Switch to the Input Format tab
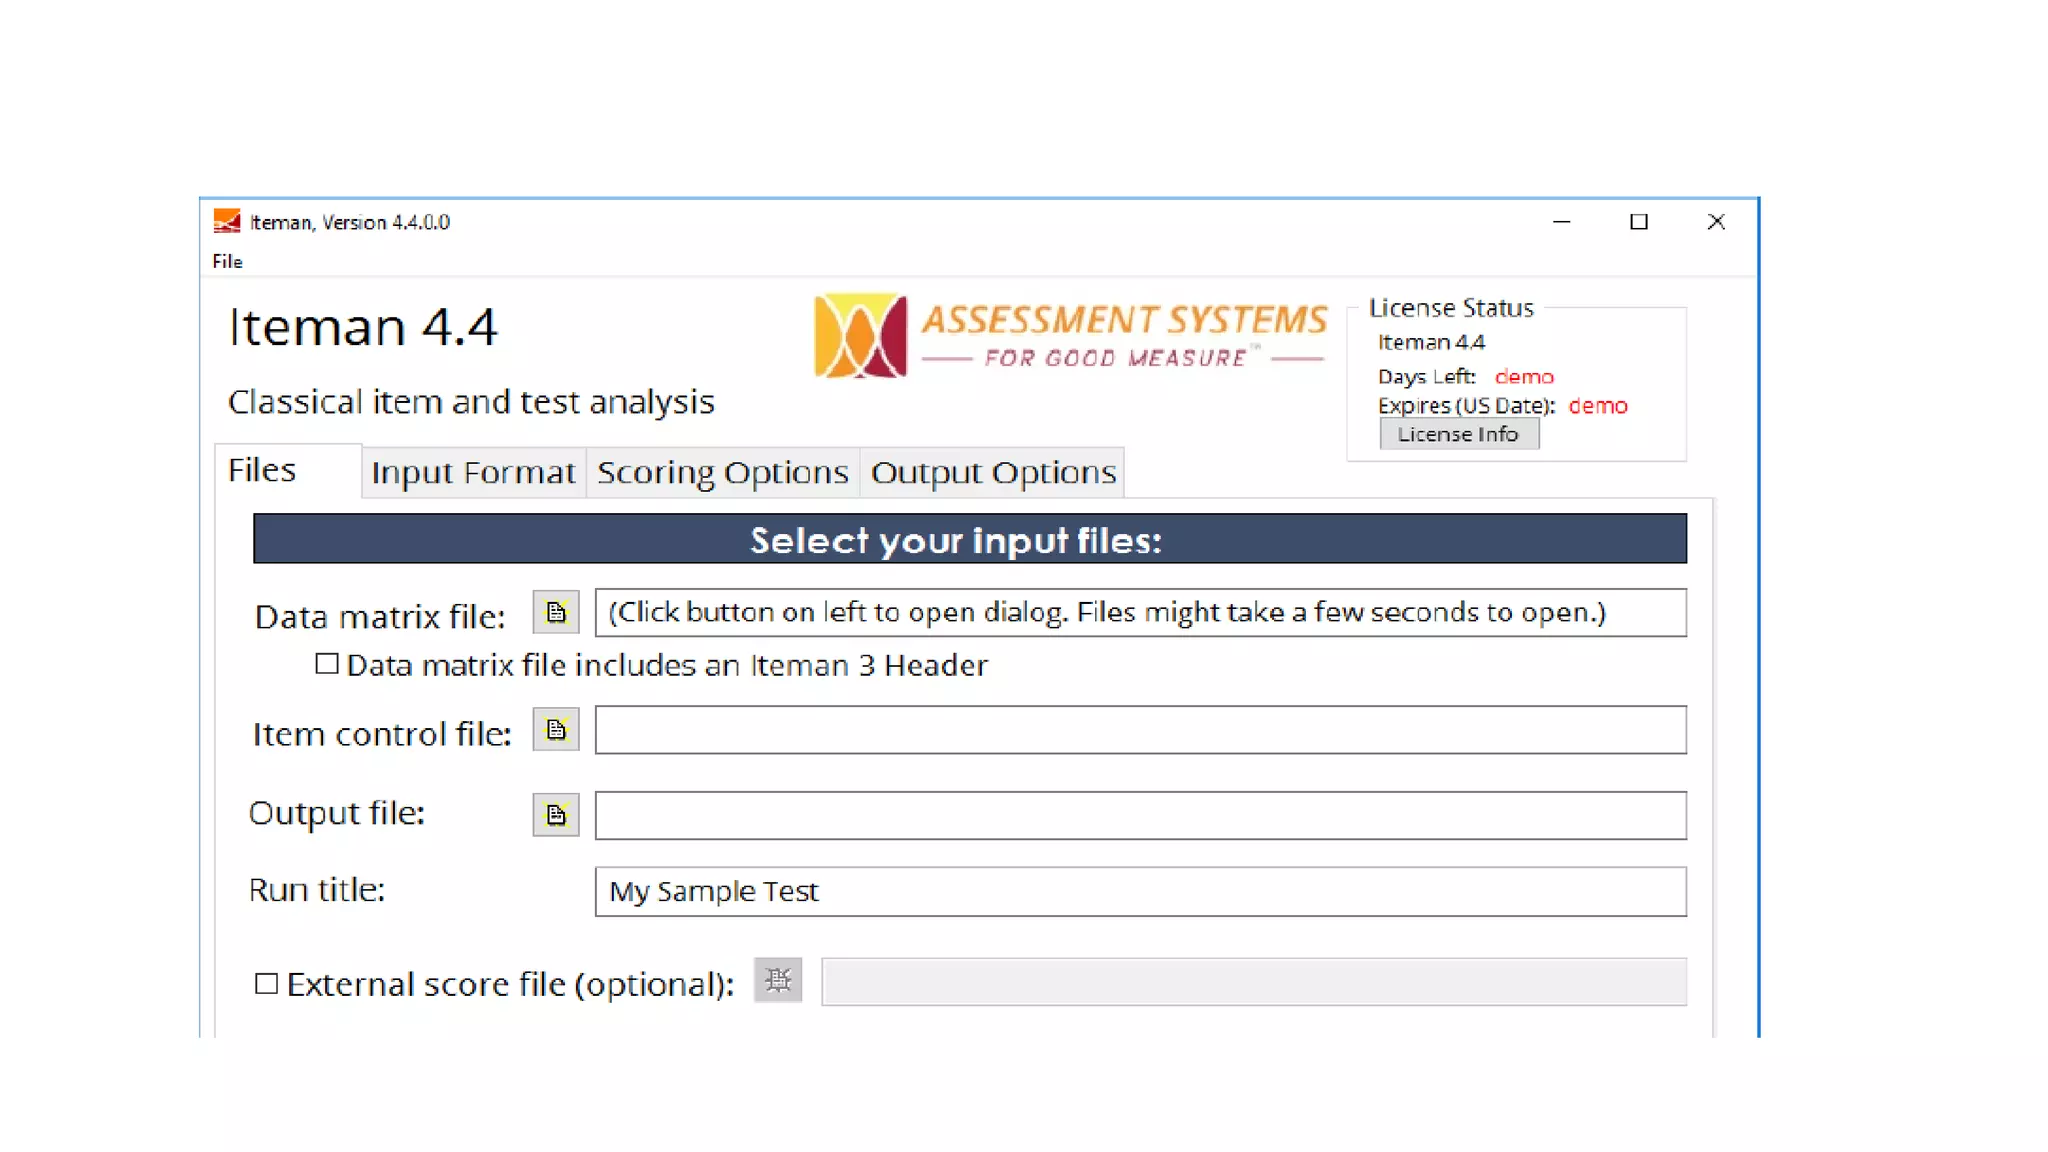 click(473, 472)
